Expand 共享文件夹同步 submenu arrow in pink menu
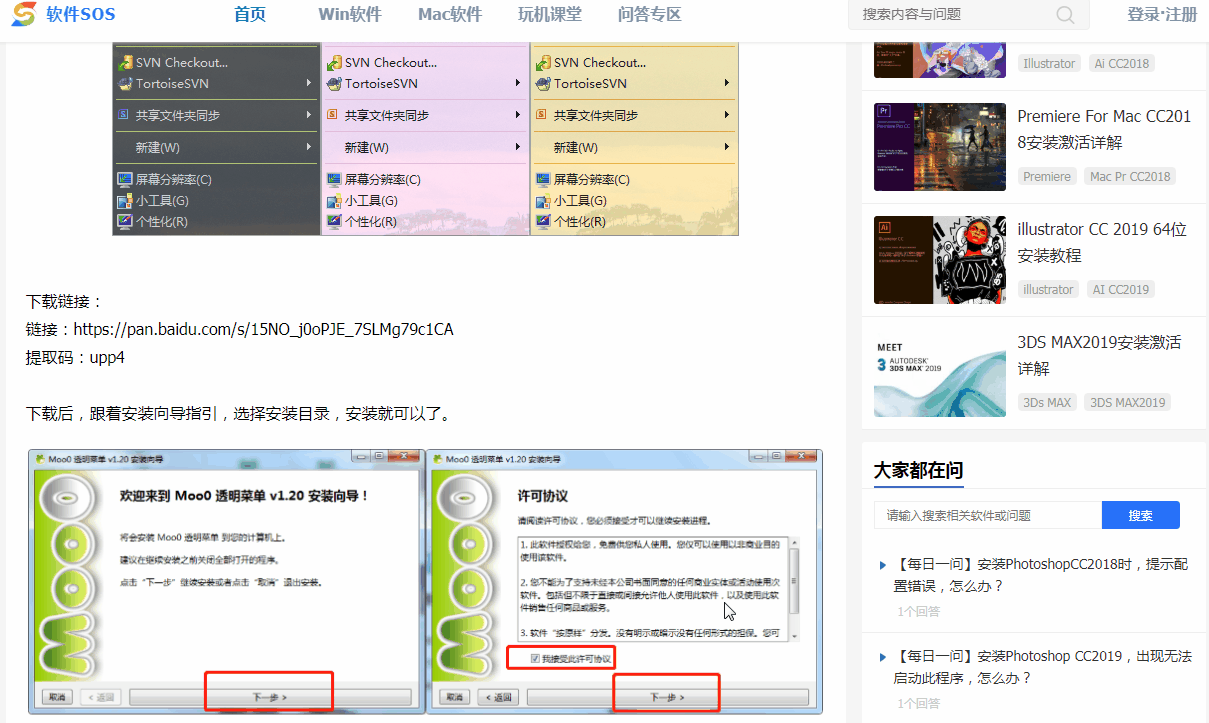The image size is (1209, 723). click(518, 115)
